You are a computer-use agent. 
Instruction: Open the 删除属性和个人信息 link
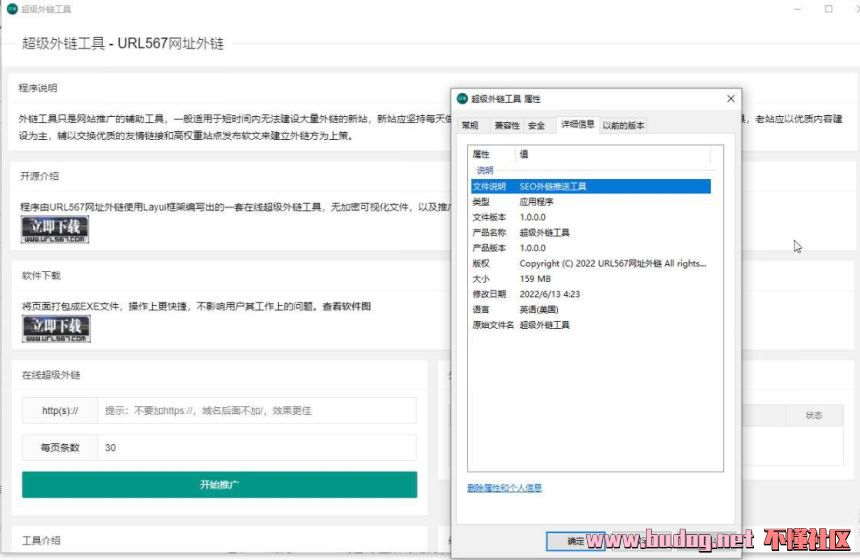click(504, 488)
